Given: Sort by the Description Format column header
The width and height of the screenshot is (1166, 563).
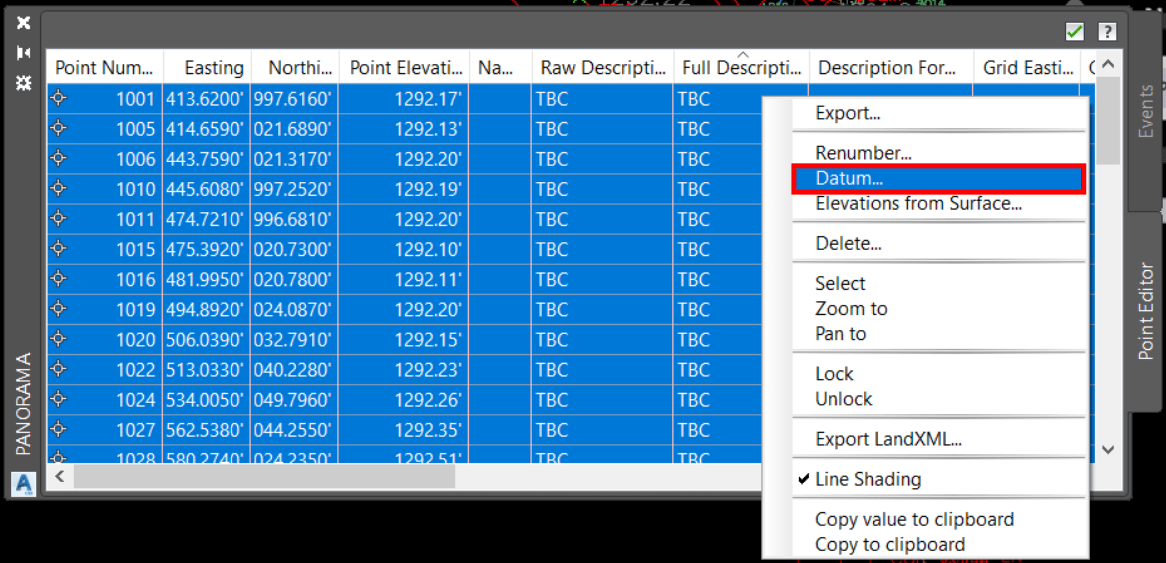Looking at the screenshot, I should coord(892,68).
